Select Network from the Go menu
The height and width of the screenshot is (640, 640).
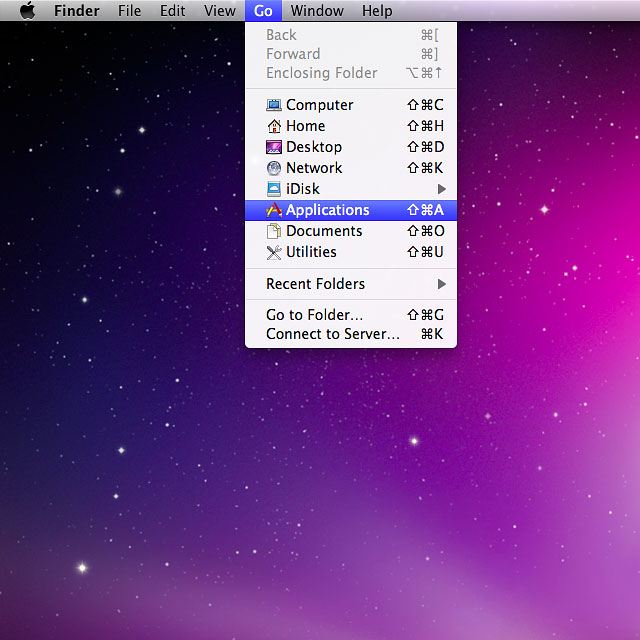[x=351, y=168]
